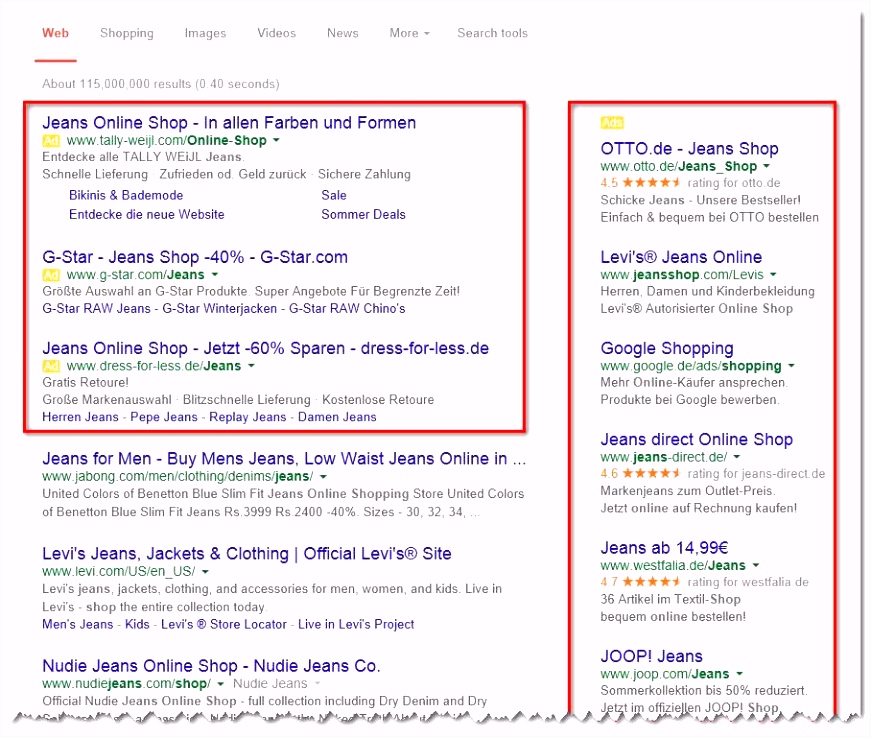
Task: Open the 'Jeans for Men - Buy Mens Jeans' result
Action: [284, 459]
